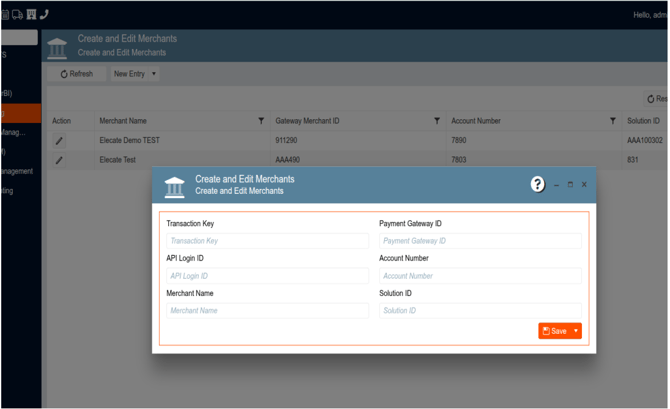
Task: Focus the Transaction Key input field
Action: 267,241
